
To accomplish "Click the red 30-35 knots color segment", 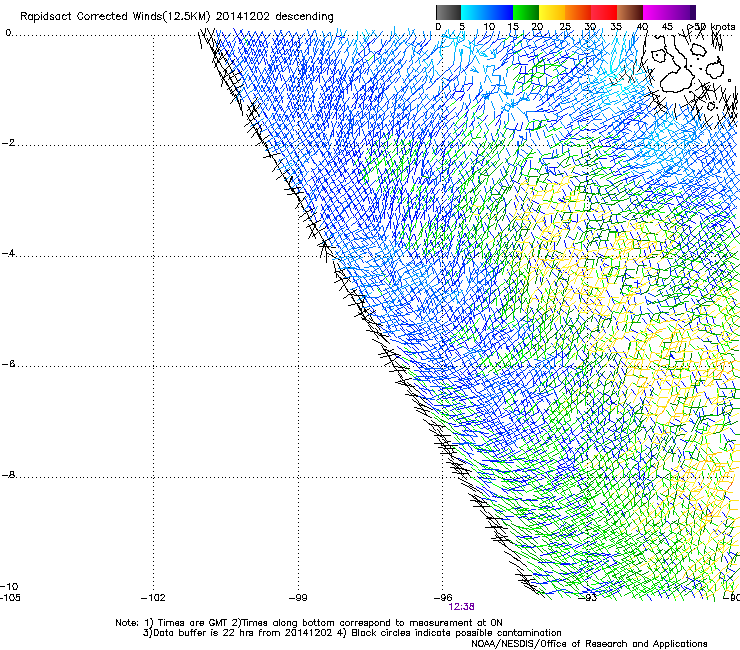I will 604,12.
